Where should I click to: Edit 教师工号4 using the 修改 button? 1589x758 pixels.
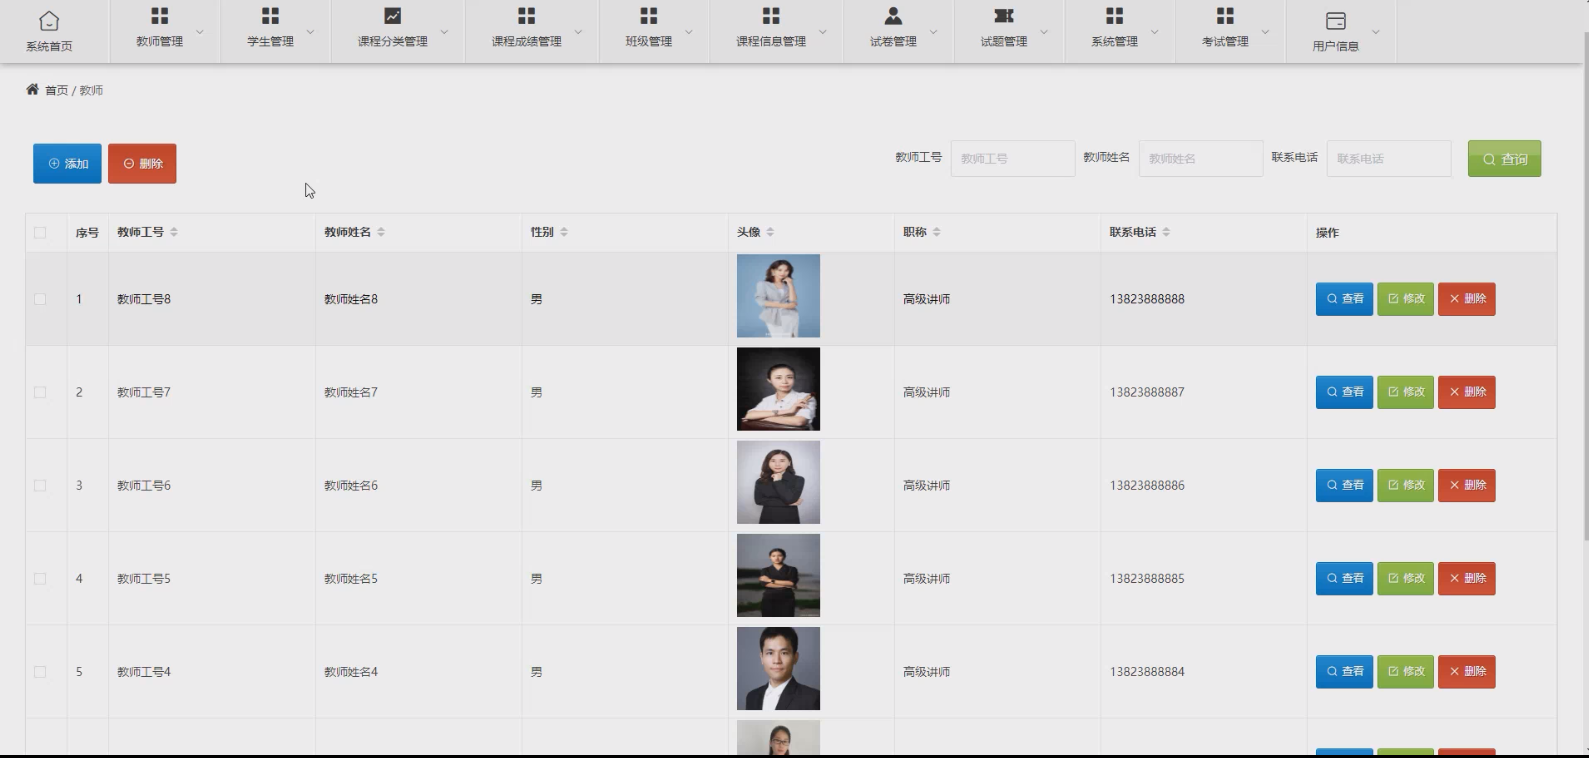(x=1406, y=672)
